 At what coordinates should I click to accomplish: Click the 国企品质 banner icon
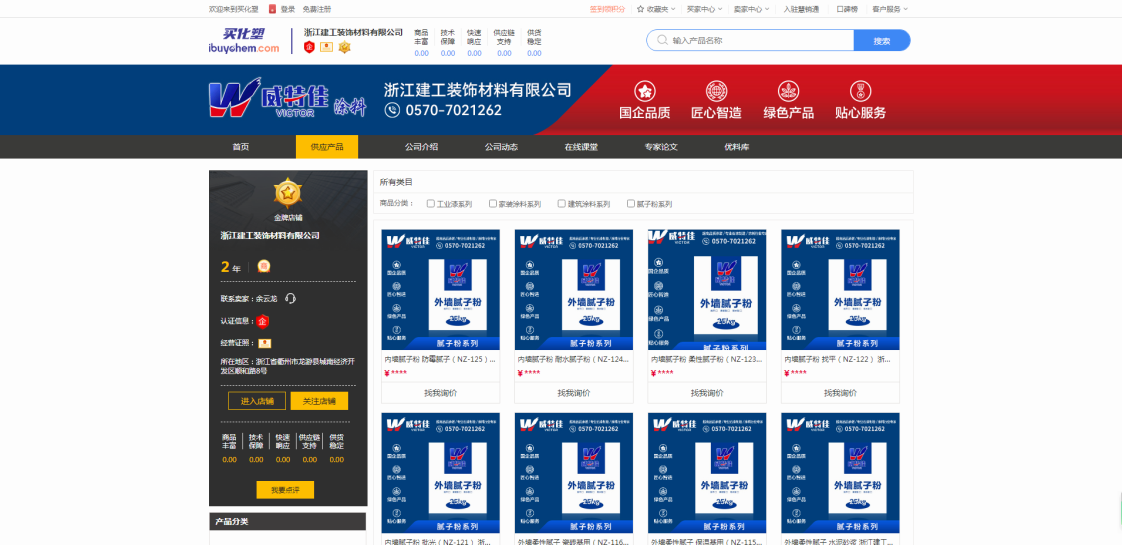pos(645,91)
